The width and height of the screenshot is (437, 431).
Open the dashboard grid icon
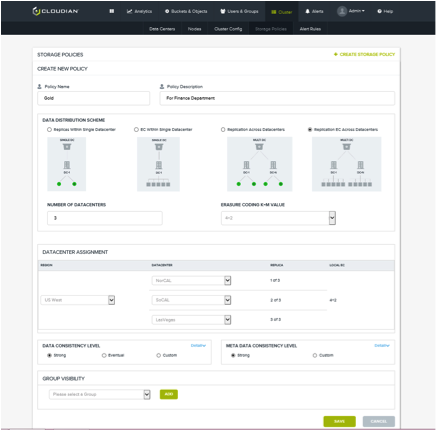pyautogui.click(x=112, y=11)
